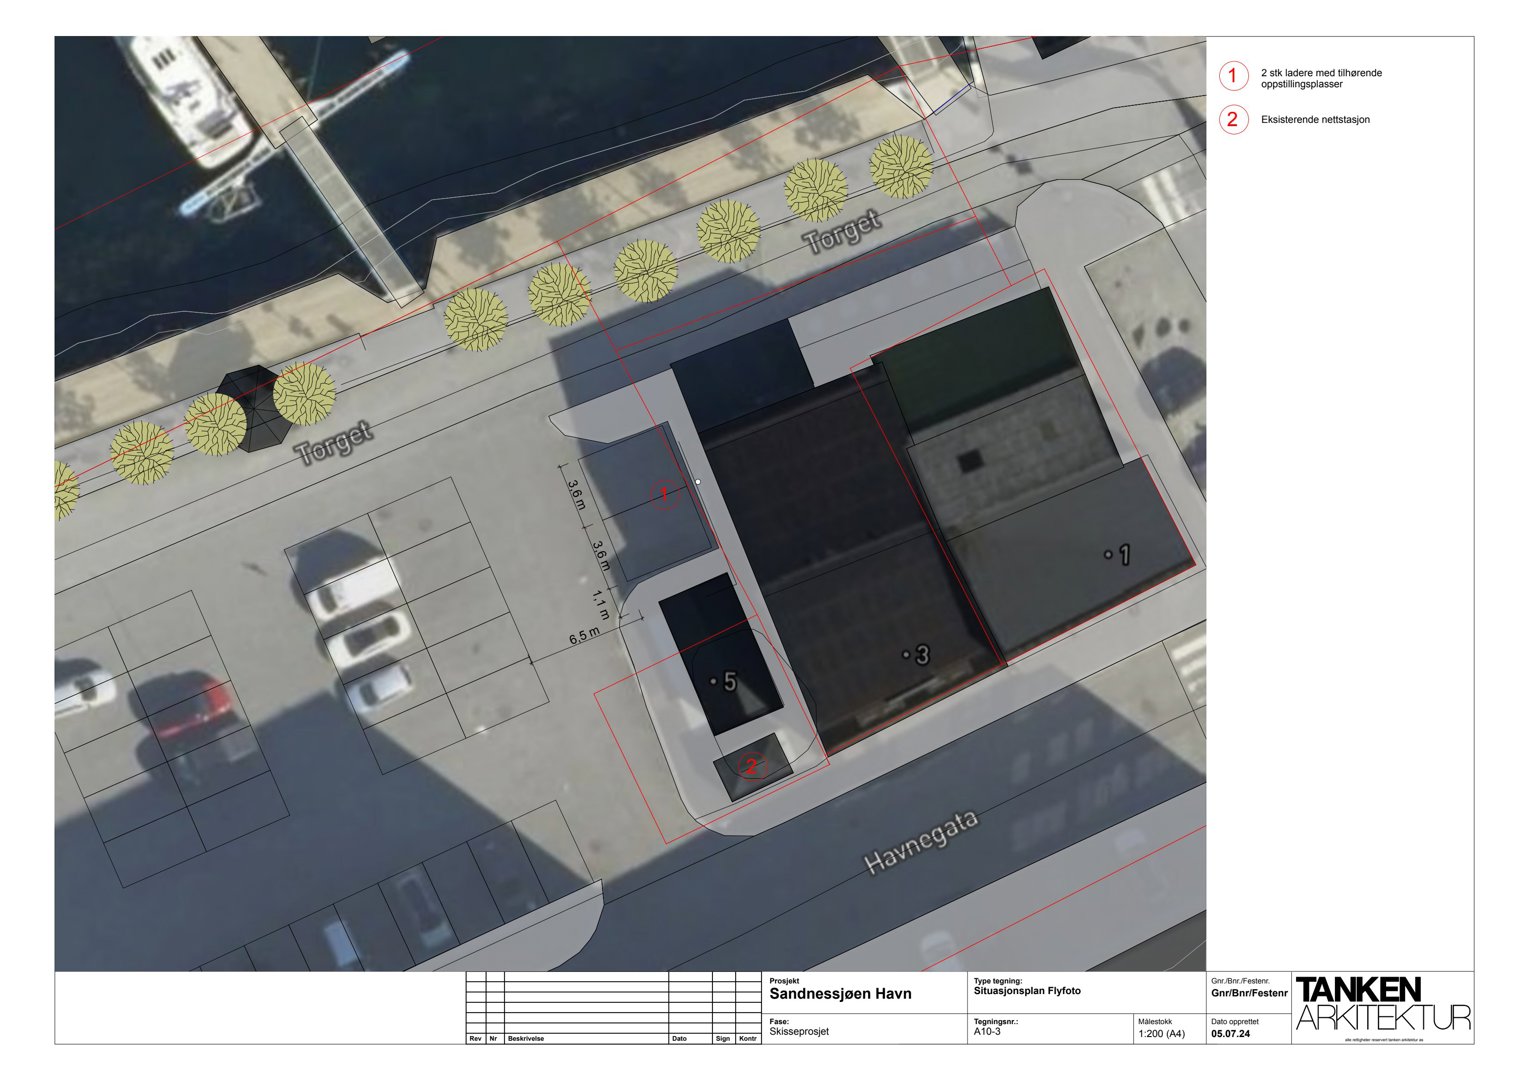Click the Torget street label
Screen dimensions: 1528x1080
click(x=333, y=440)
